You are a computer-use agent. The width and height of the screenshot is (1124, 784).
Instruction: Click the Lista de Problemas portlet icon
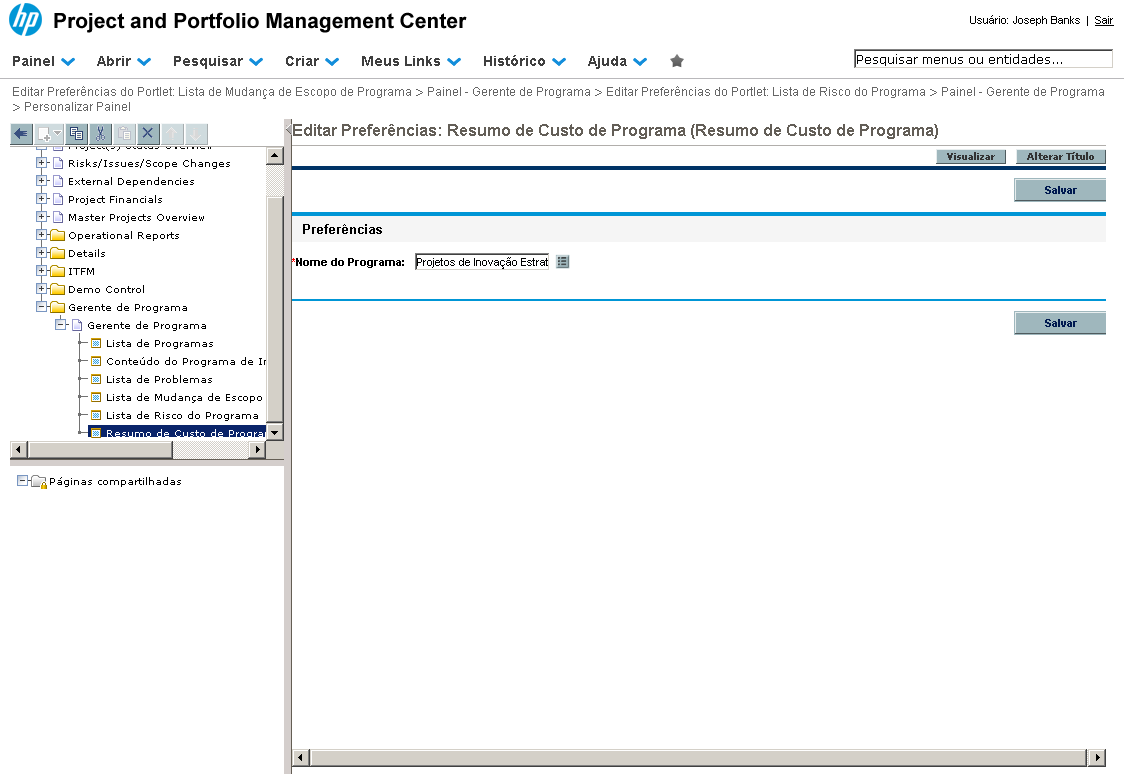[x=96, y=380]
